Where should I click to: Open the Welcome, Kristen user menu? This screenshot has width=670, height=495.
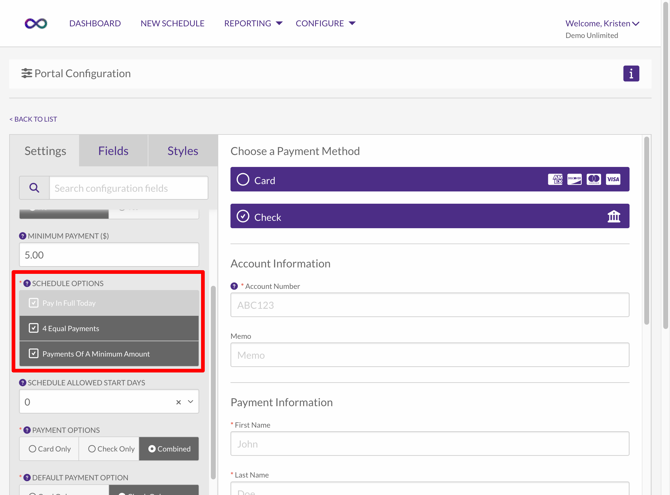(x=602, y=24)
